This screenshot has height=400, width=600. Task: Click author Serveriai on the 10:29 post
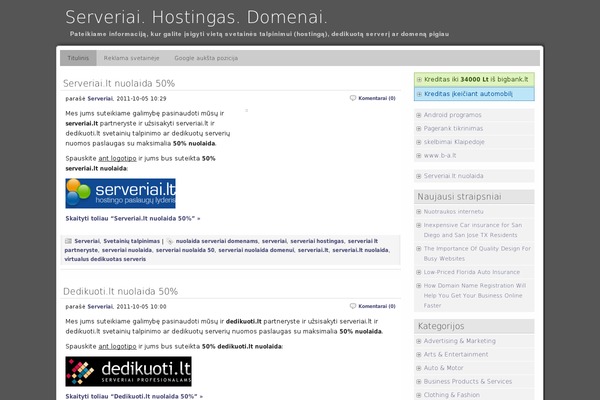[x=100, y=99]
